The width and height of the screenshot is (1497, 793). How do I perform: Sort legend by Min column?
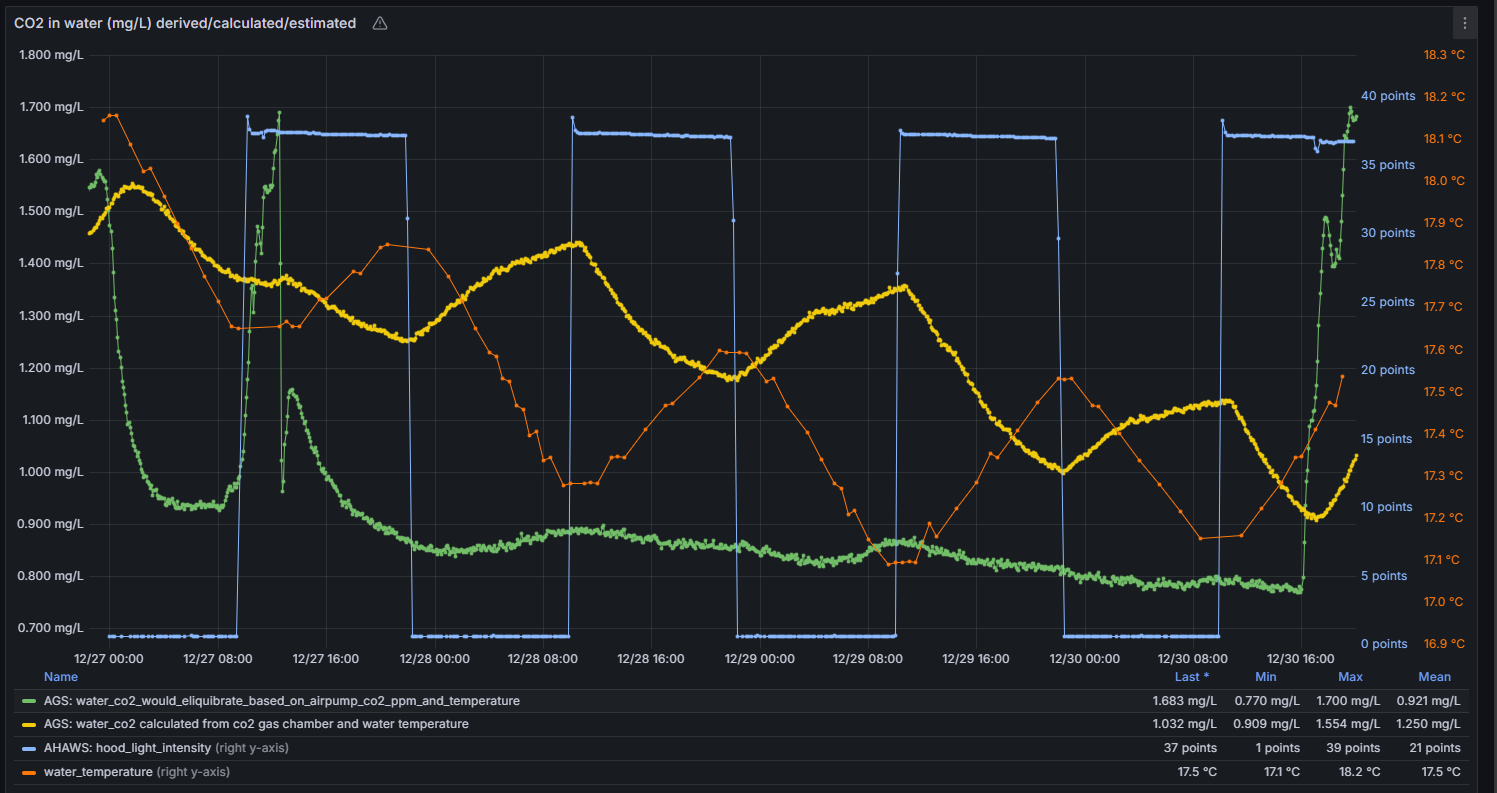pyautogui.click(x=1266, y=677)
